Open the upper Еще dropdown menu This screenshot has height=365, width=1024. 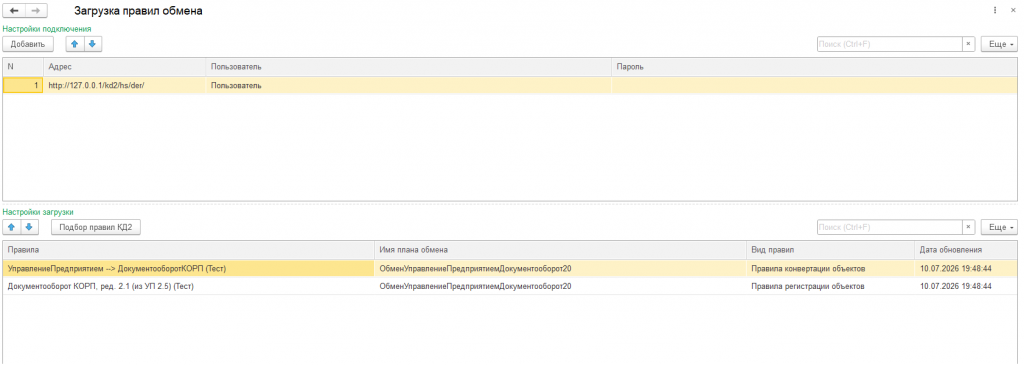pos(999,44)
